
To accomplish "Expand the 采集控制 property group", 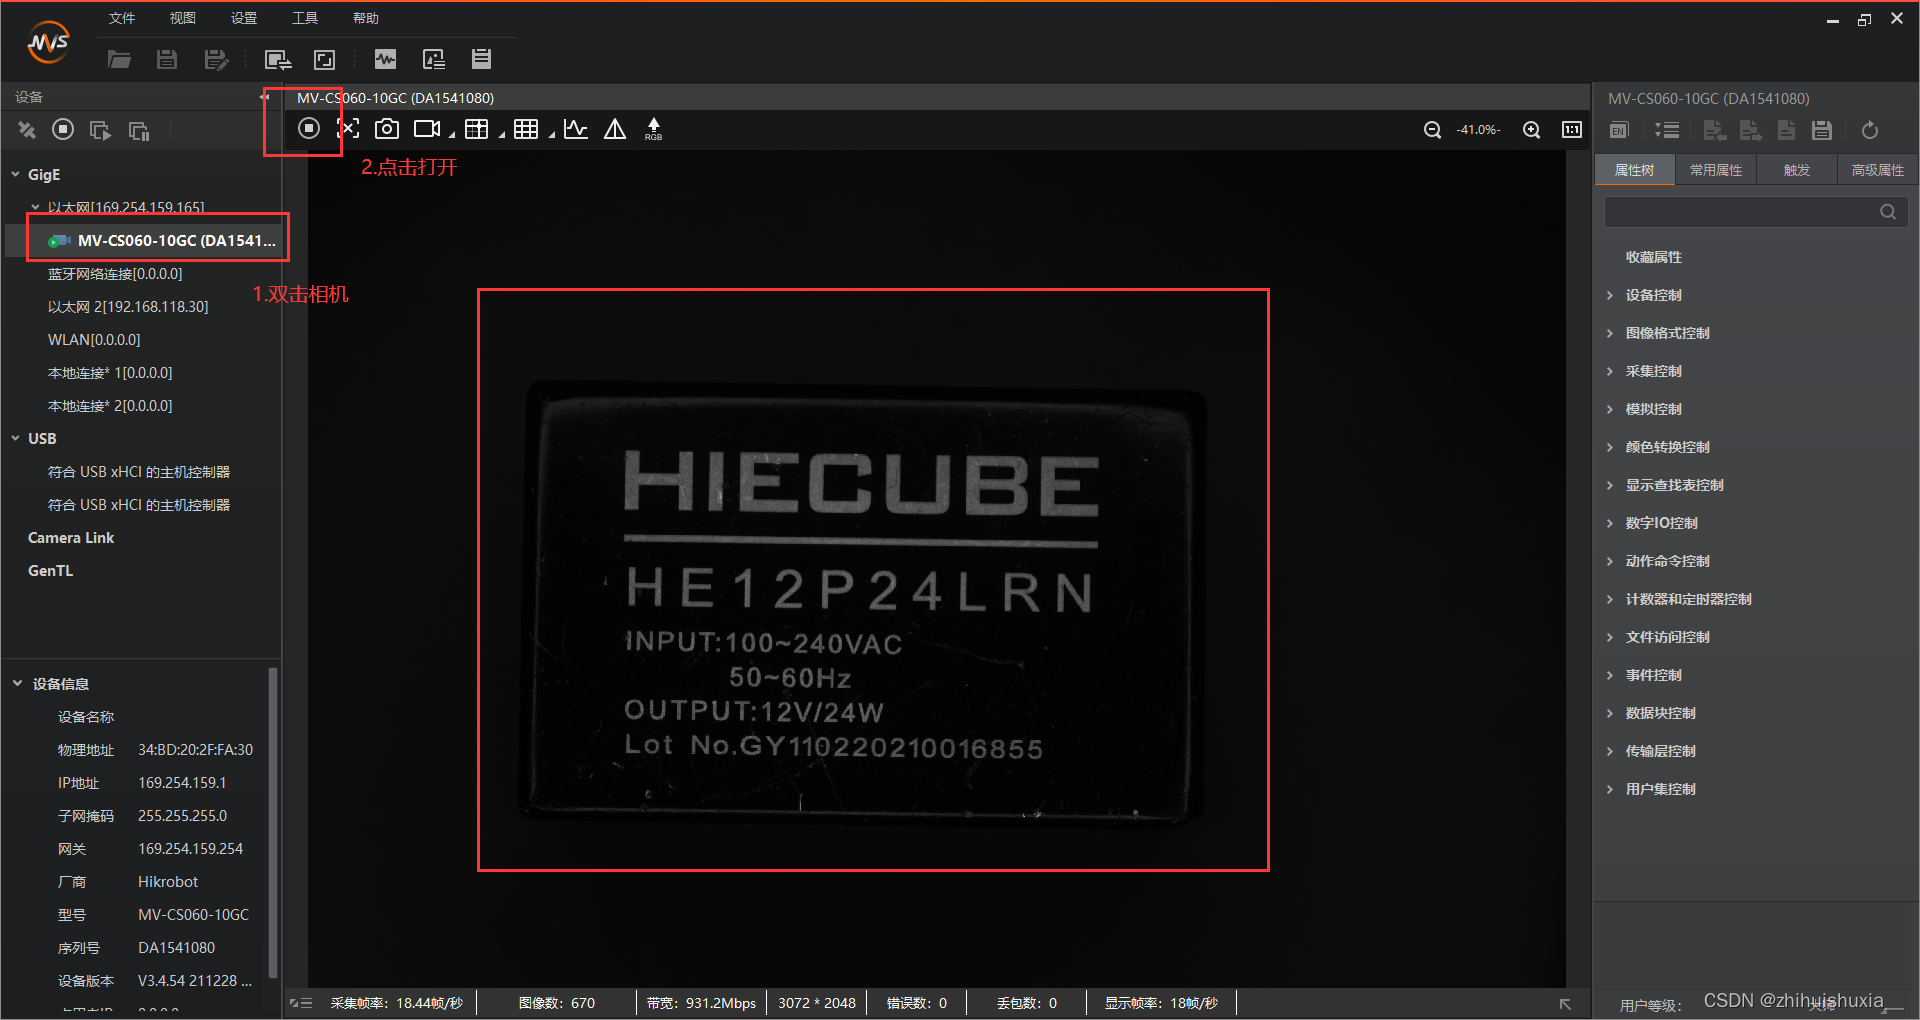I will [x=1610, y=371].
